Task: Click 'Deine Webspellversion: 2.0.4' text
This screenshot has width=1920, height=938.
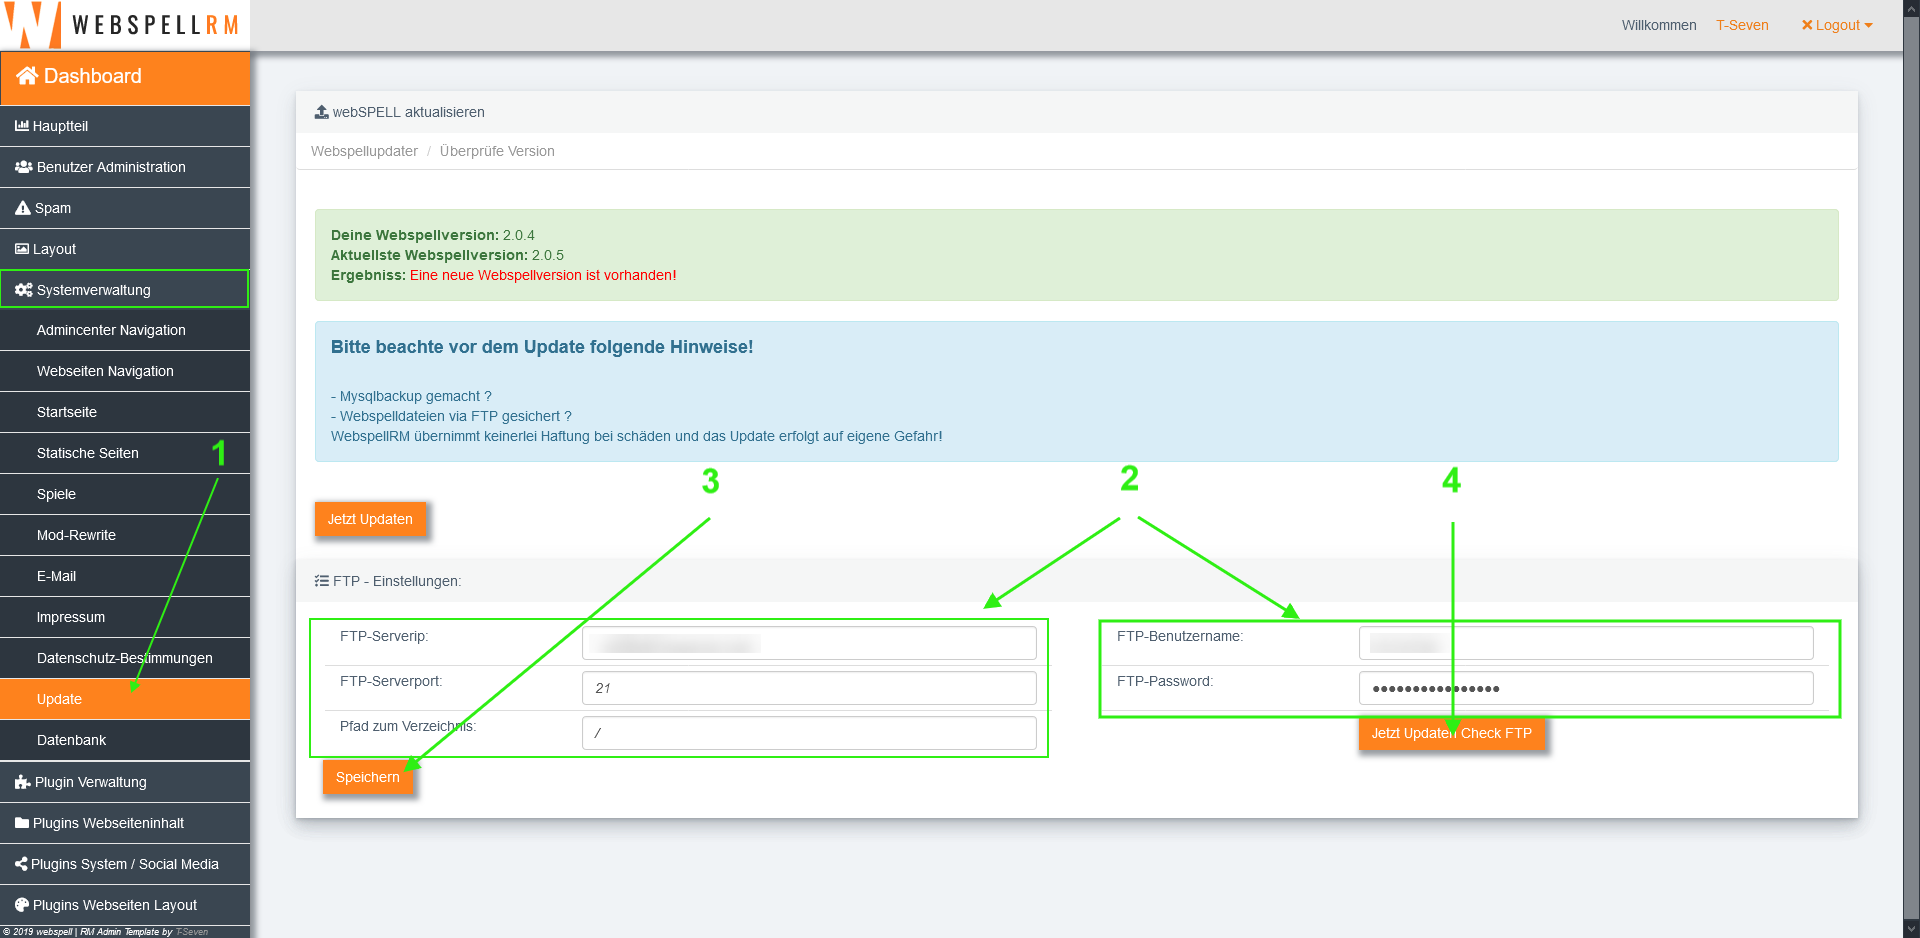Action: coord(433,235)
